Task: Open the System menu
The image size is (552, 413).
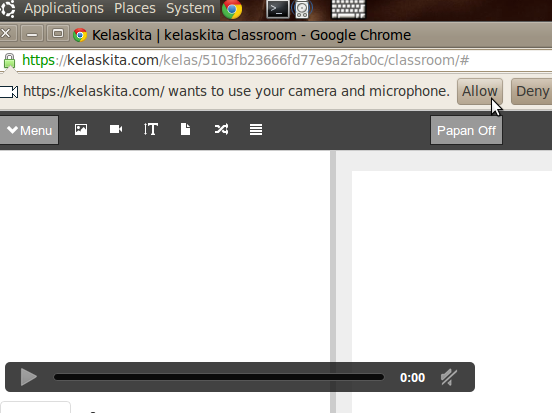Action: point(190,8)
